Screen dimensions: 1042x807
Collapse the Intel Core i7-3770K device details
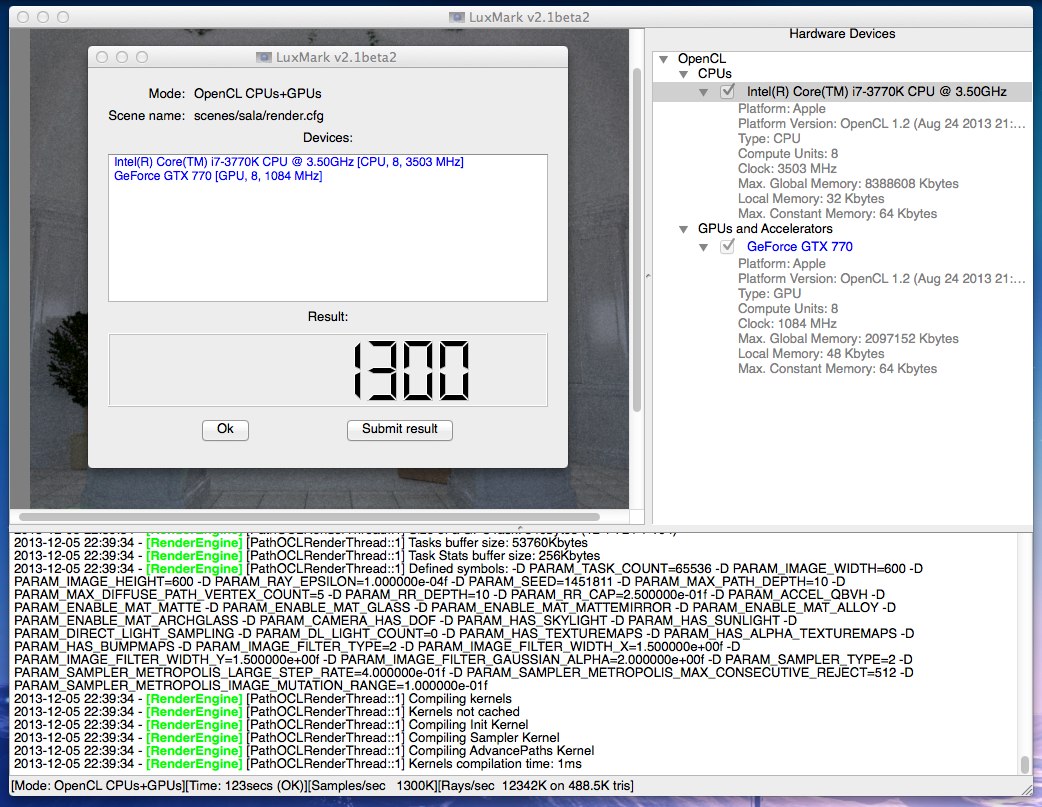click(x=703, y=92)
